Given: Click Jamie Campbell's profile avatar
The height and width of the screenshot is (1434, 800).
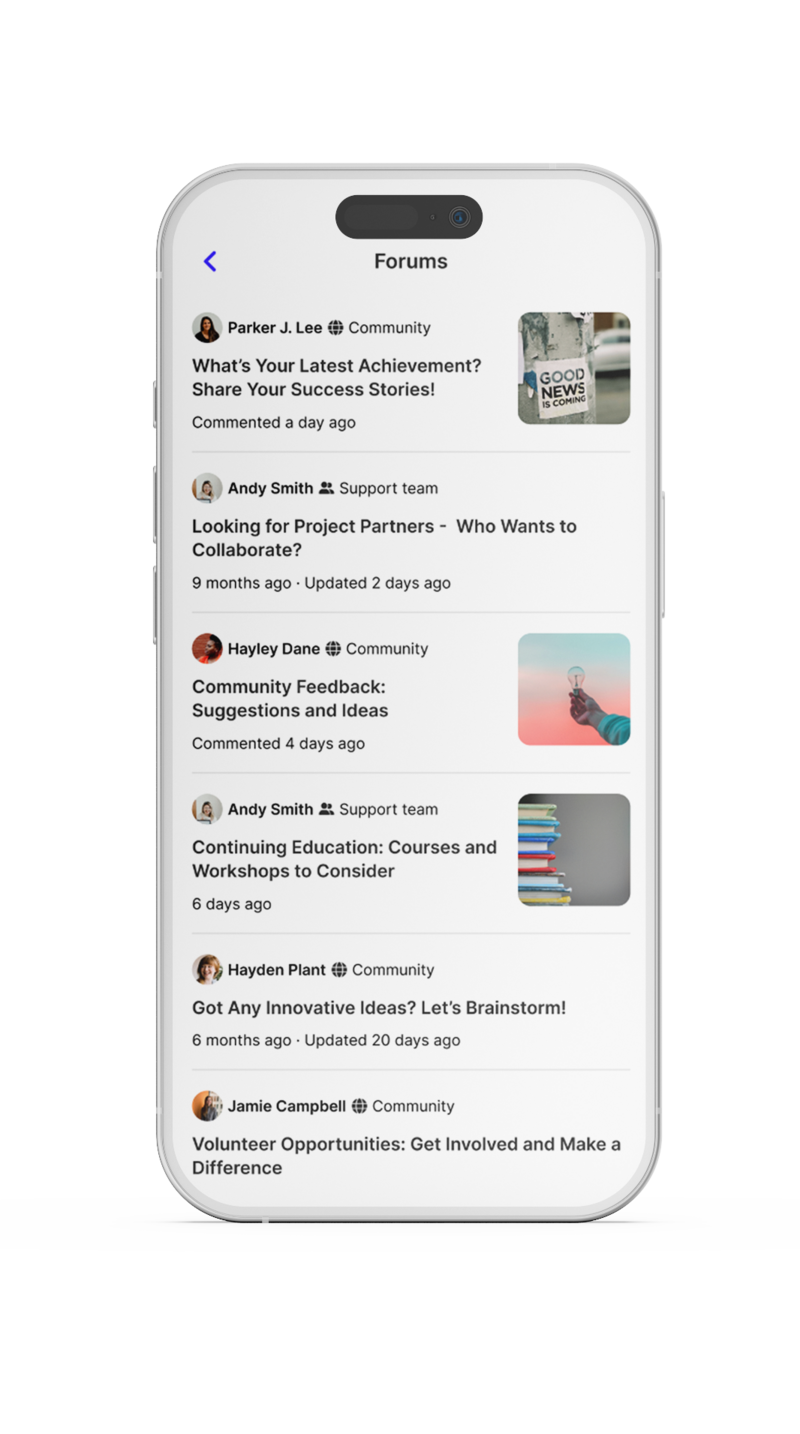Looking at the screenshot, I should click(207, 1106).
